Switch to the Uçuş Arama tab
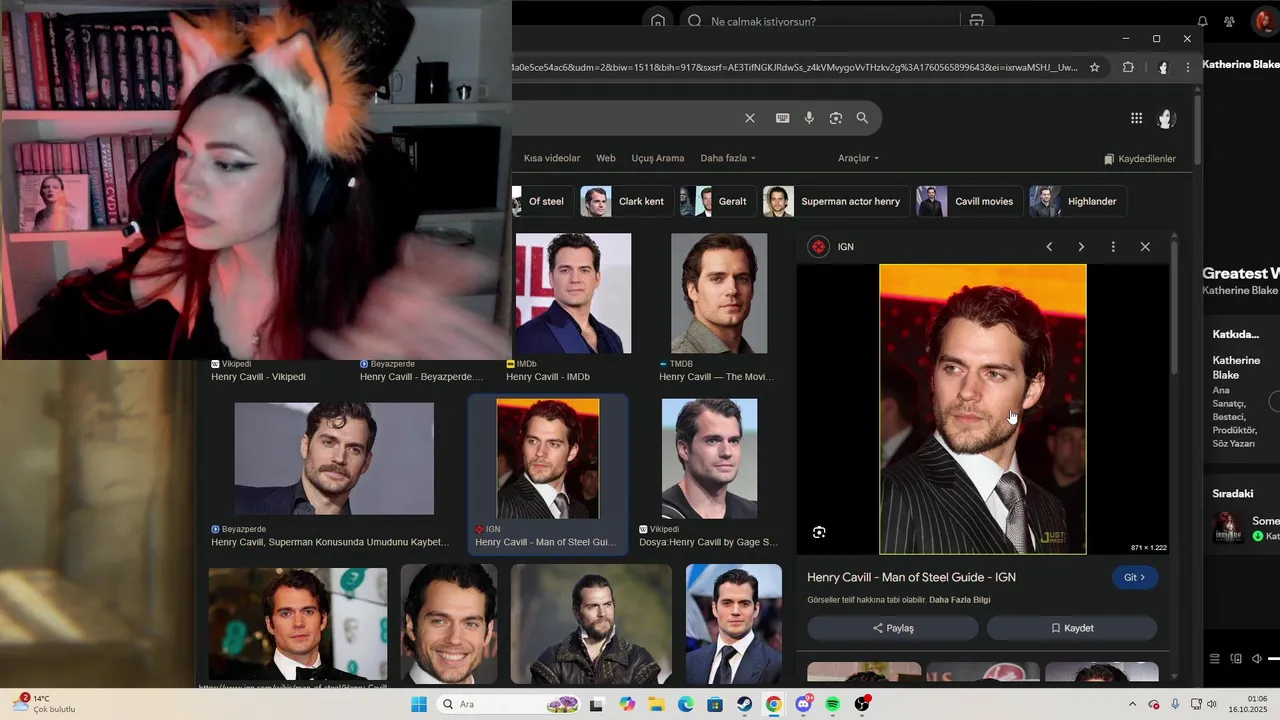Viewport: 1280px width, 720px height. [658, 158]
